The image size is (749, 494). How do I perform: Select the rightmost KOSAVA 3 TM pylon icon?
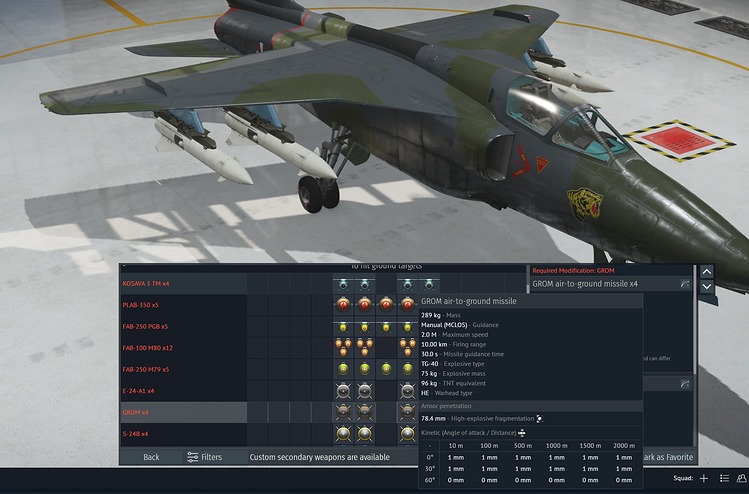point(429,284)
